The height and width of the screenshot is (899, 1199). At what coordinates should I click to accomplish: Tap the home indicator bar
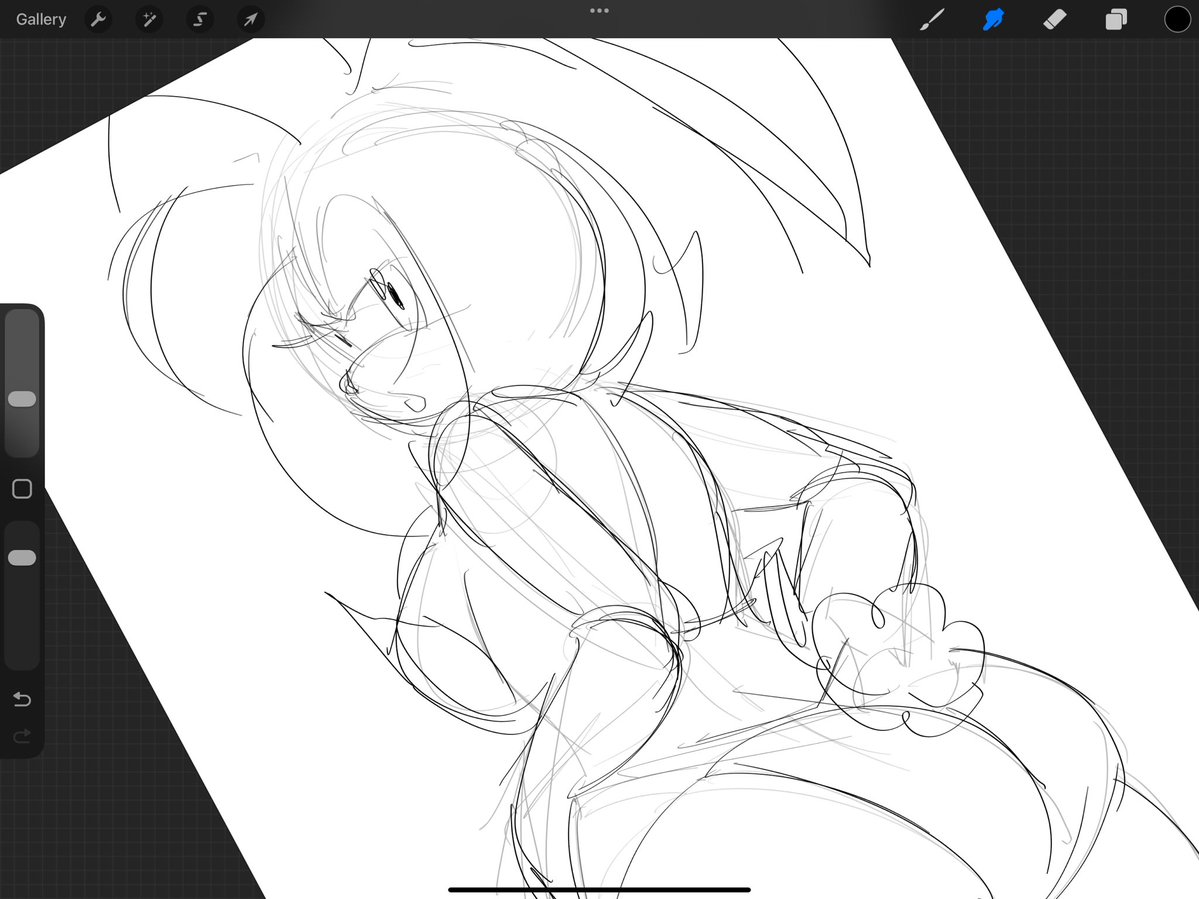[x=600, y=890]
